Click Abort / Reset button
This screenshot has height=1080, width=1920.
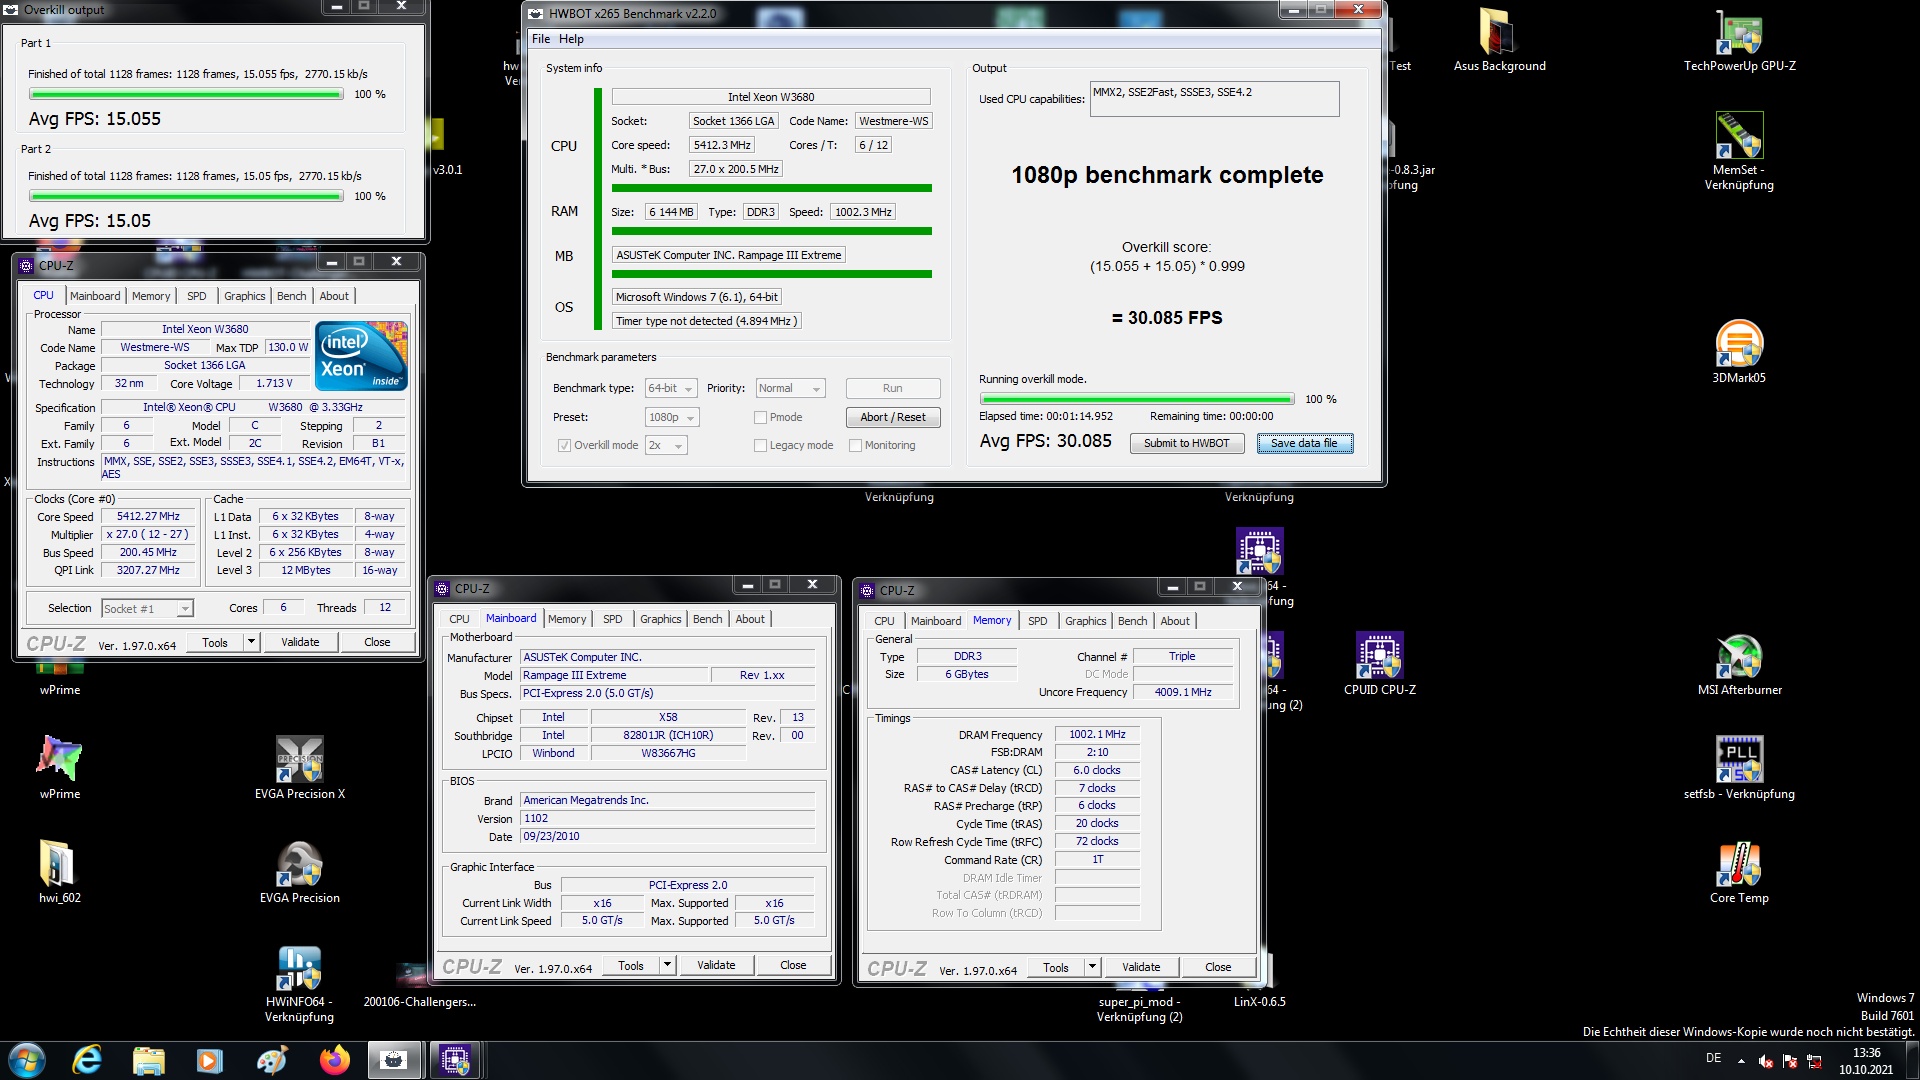tap(892, 418)
